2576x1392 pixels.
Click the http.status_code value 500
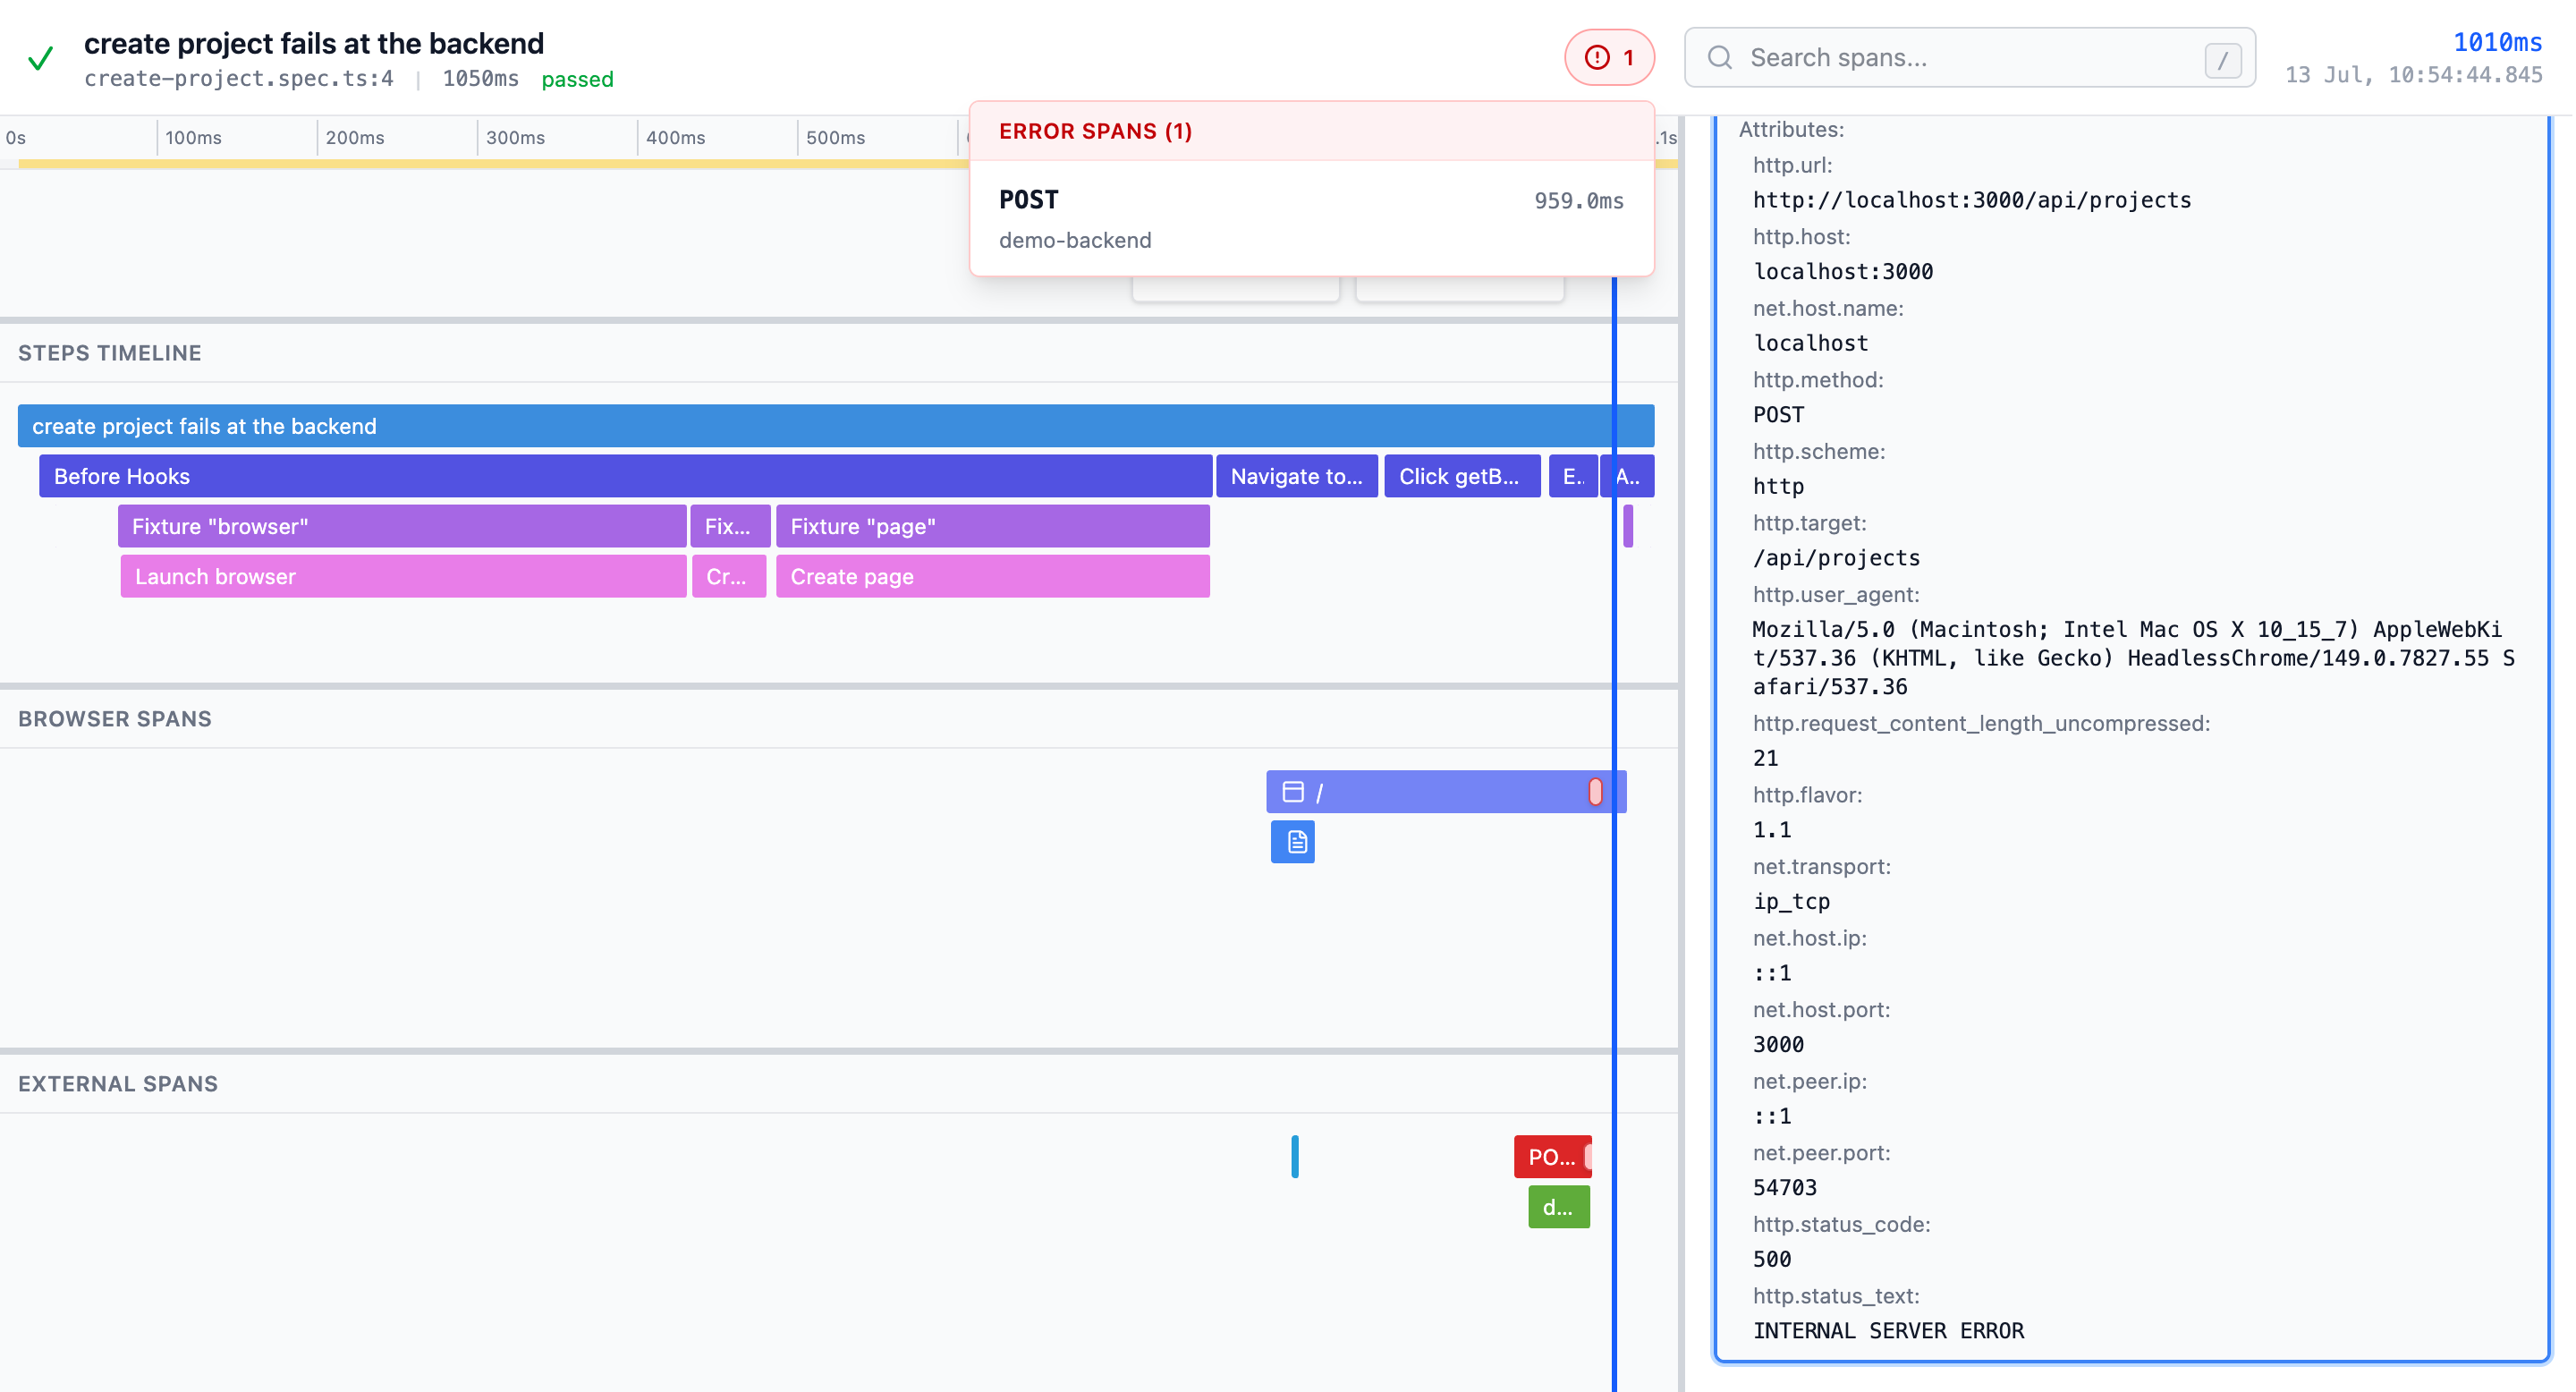coord(1771,1258)
